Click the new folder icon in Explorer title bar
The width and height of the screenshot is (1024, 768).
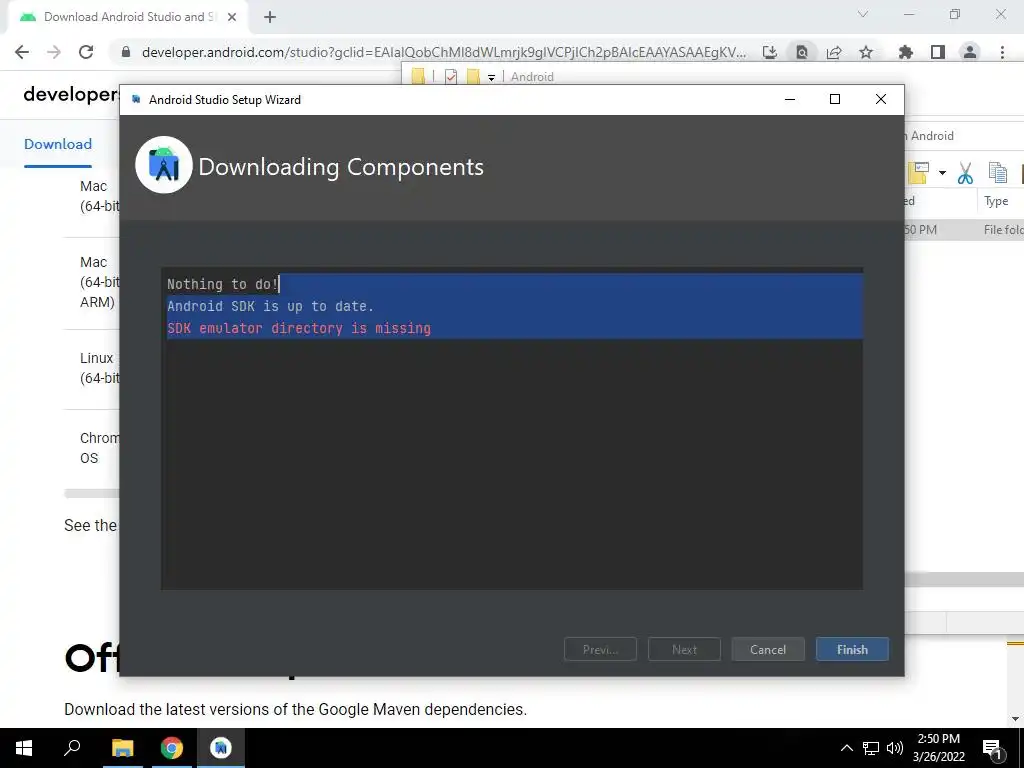tap(473, 77)
